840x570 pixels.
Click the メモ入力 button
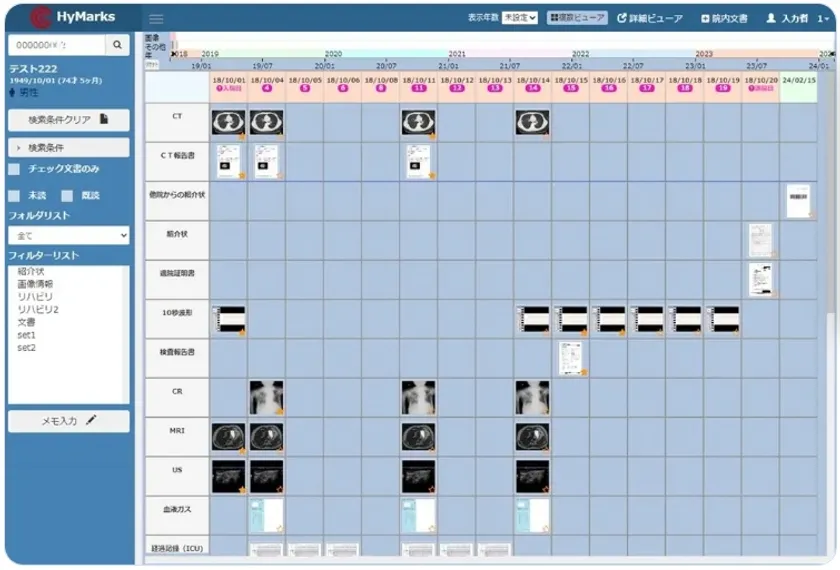pyautogui.click(x=69, y=421)
